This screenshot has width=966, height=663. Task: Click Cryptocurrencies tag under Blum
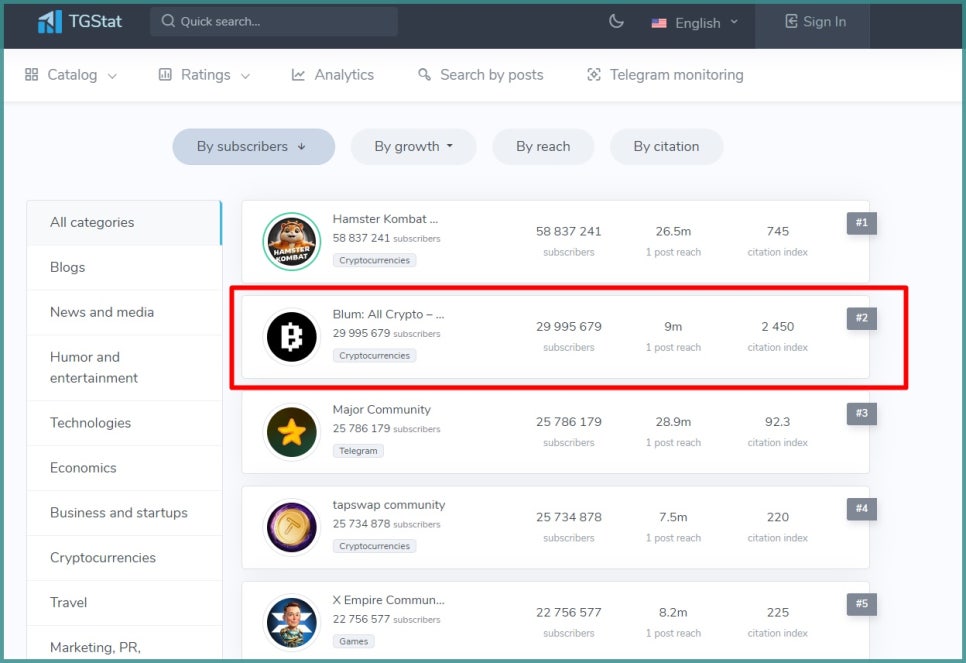point(374,356)
